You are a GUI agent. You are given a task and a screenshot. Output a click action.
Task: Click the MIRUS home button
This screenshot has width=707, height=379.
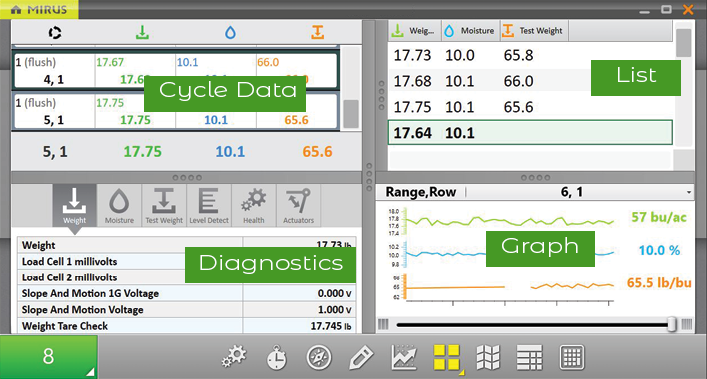coord(39,9)
